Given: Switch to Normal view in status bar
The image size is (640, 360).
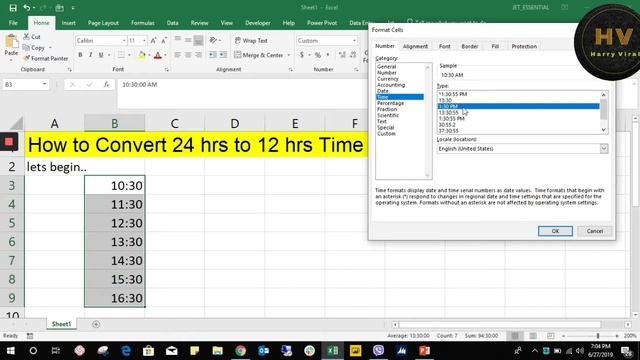Looking at the screenshot, I should coord(515,336).
